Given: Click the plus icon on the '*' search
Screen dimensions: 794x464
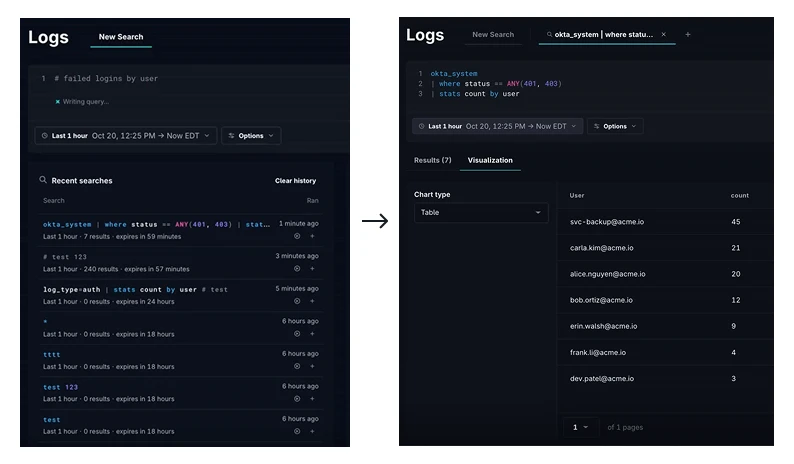Looking at the screenshot, I should point(312,334).
